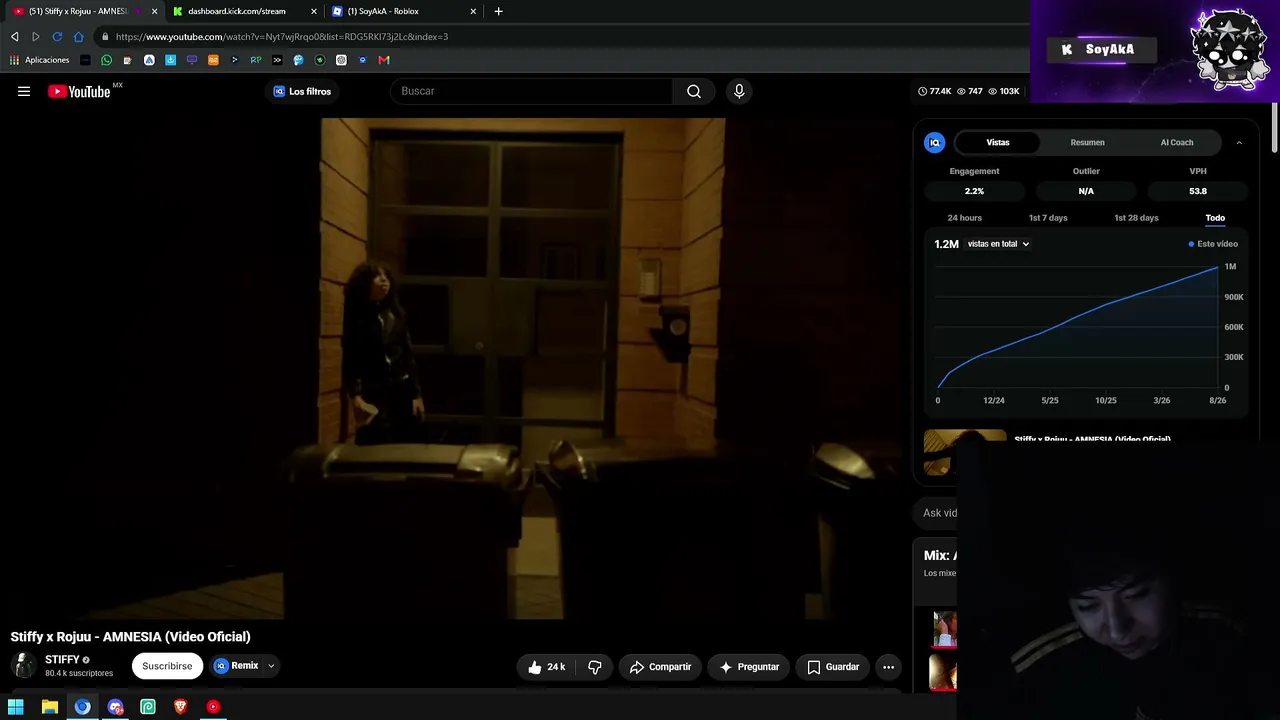Click the Suscribirse button
This screenshot has width=1280, height=720.
(167, 666)
